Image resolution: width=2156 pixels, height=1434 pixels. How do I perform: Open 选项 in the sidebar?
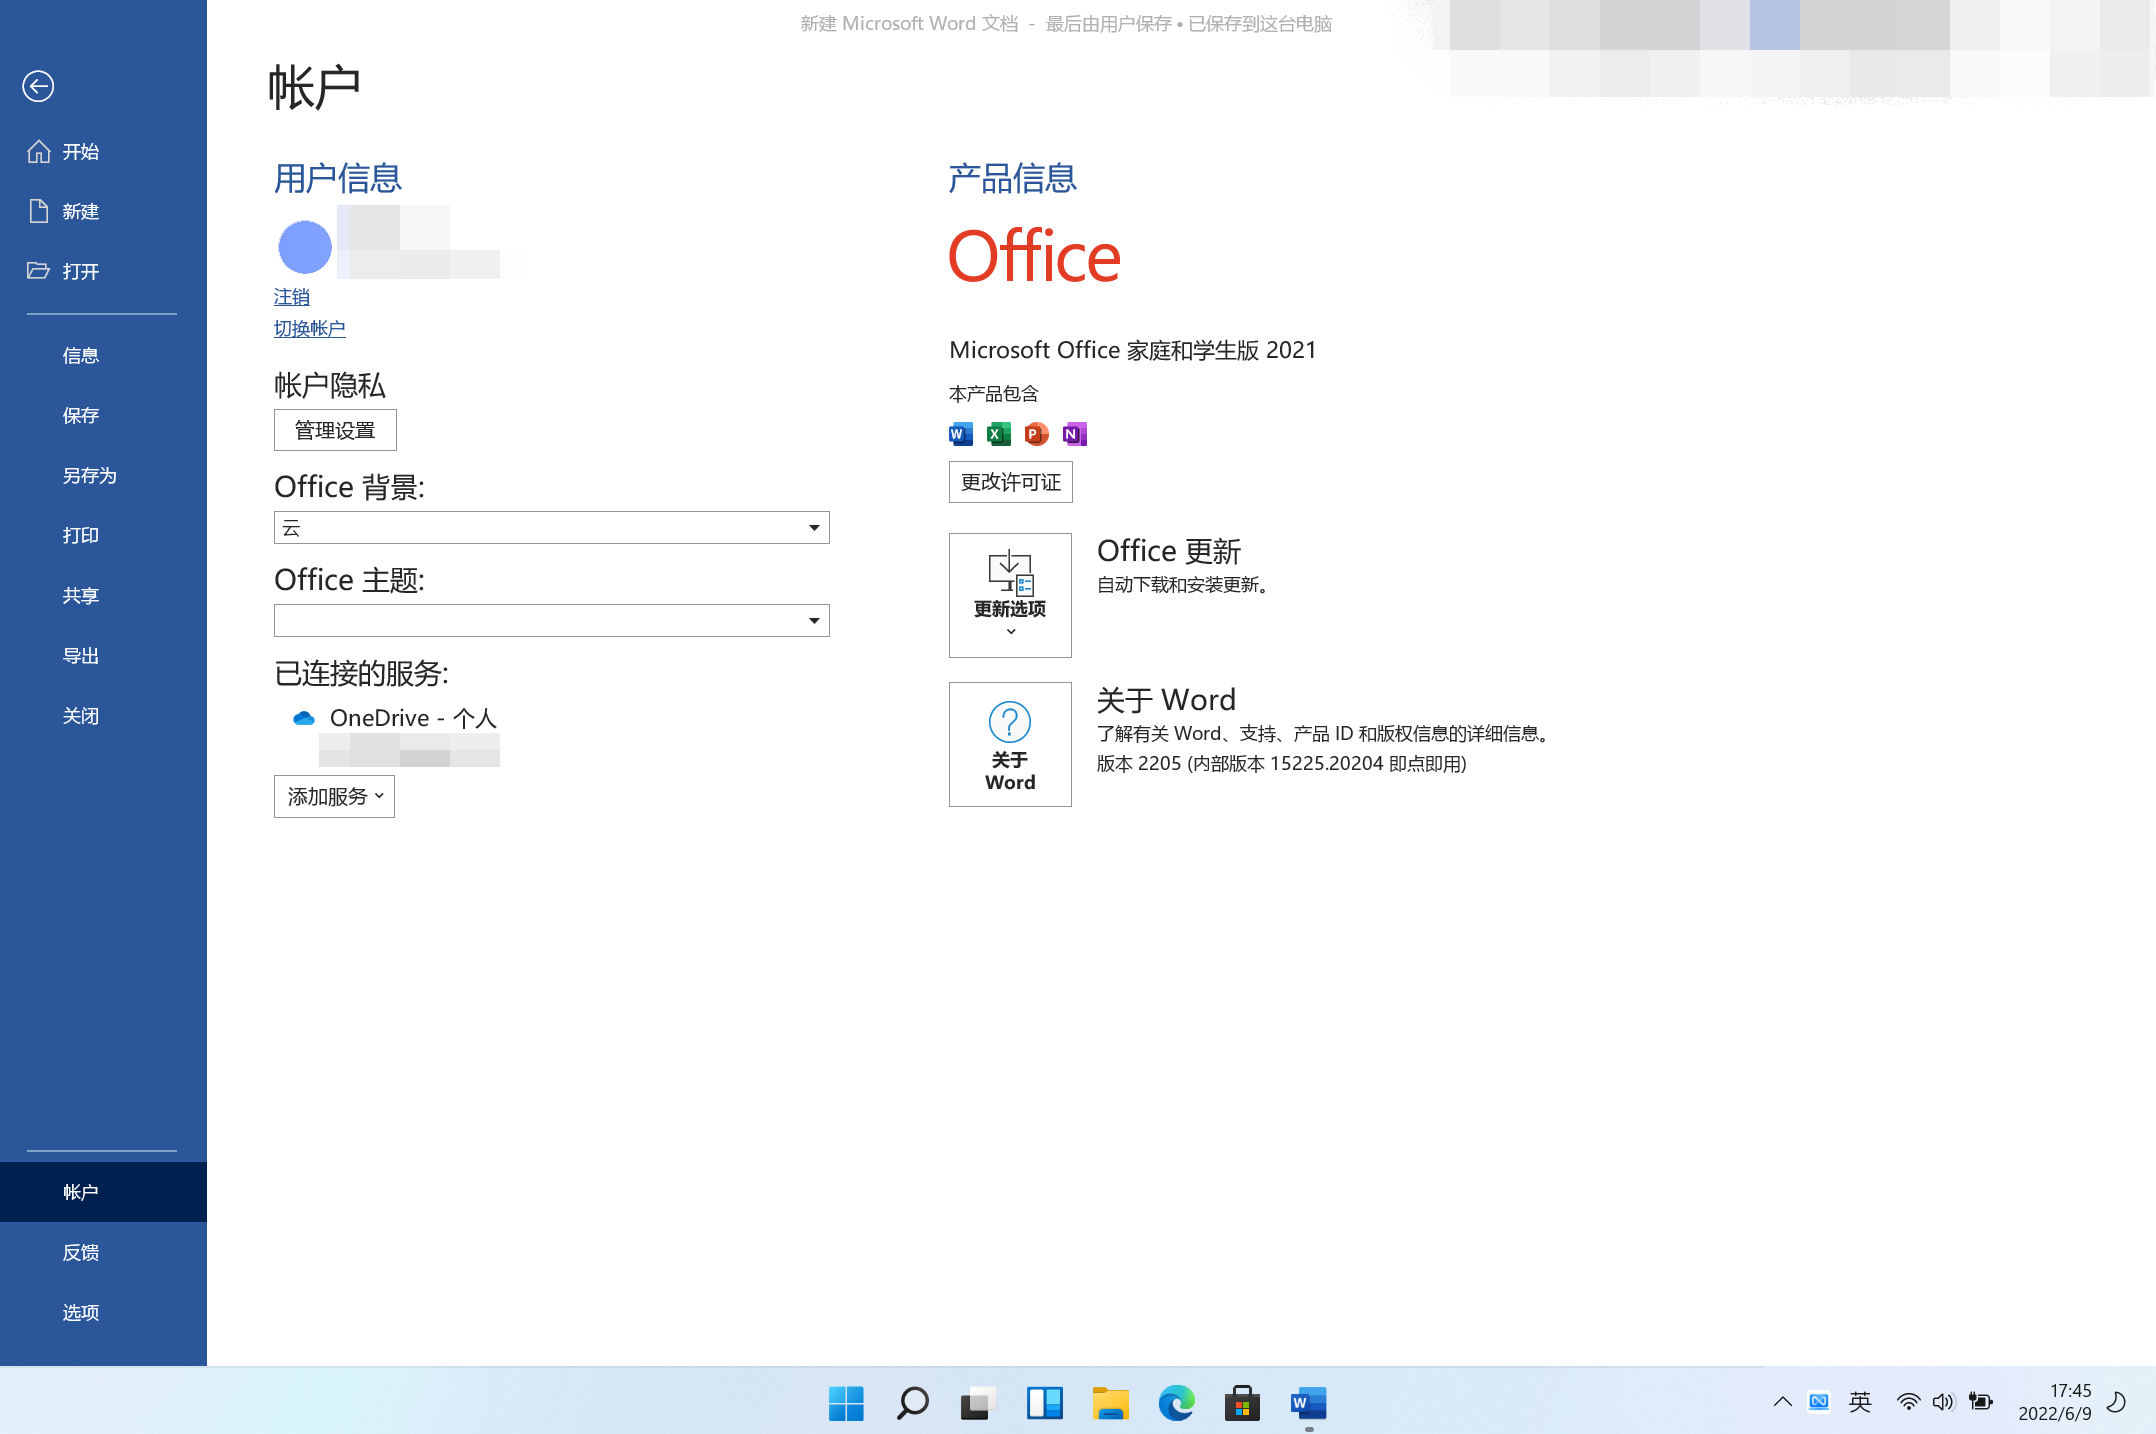point(80,1312)
